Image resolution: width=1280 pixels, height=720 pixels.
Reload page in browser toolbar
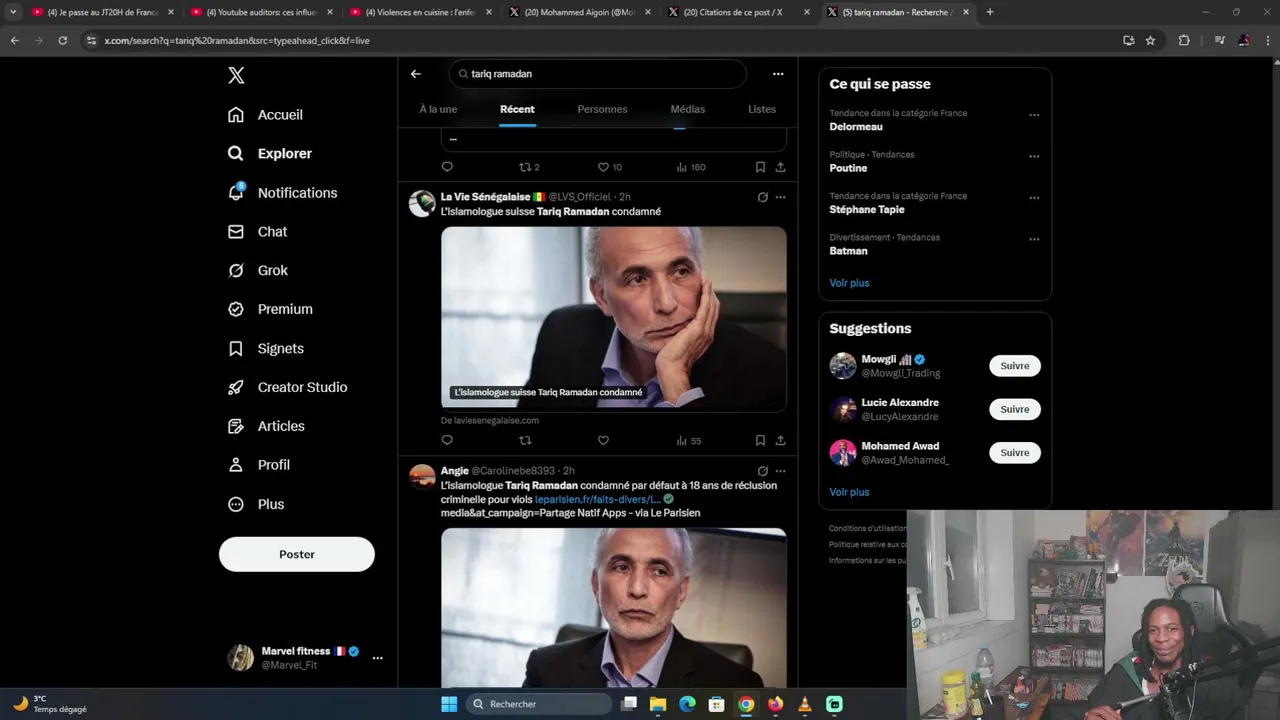pyautogui.click(x=62, y=40)
